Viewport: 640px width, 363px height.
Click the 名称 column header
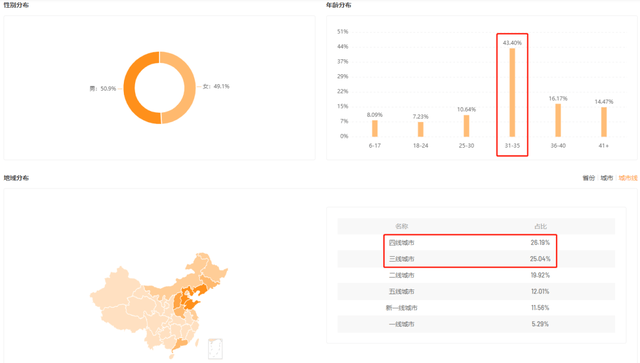coord(402,226)
